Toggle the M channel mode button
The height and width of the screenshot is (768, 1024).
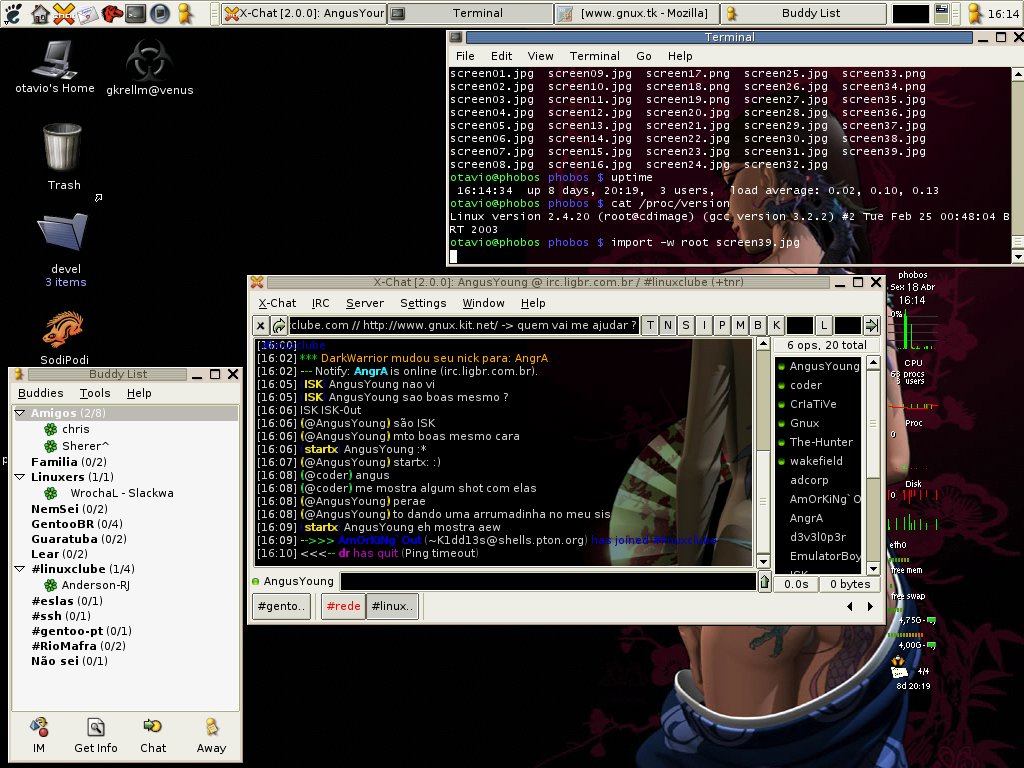740,325
